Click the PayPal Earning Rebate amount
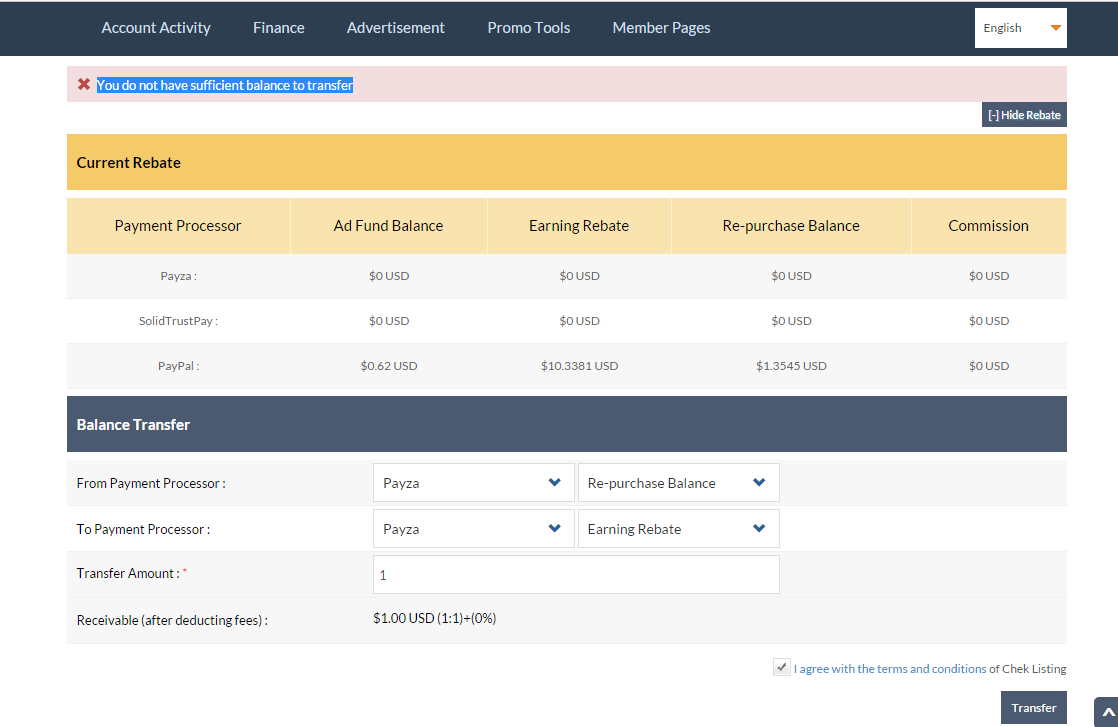 579,366
